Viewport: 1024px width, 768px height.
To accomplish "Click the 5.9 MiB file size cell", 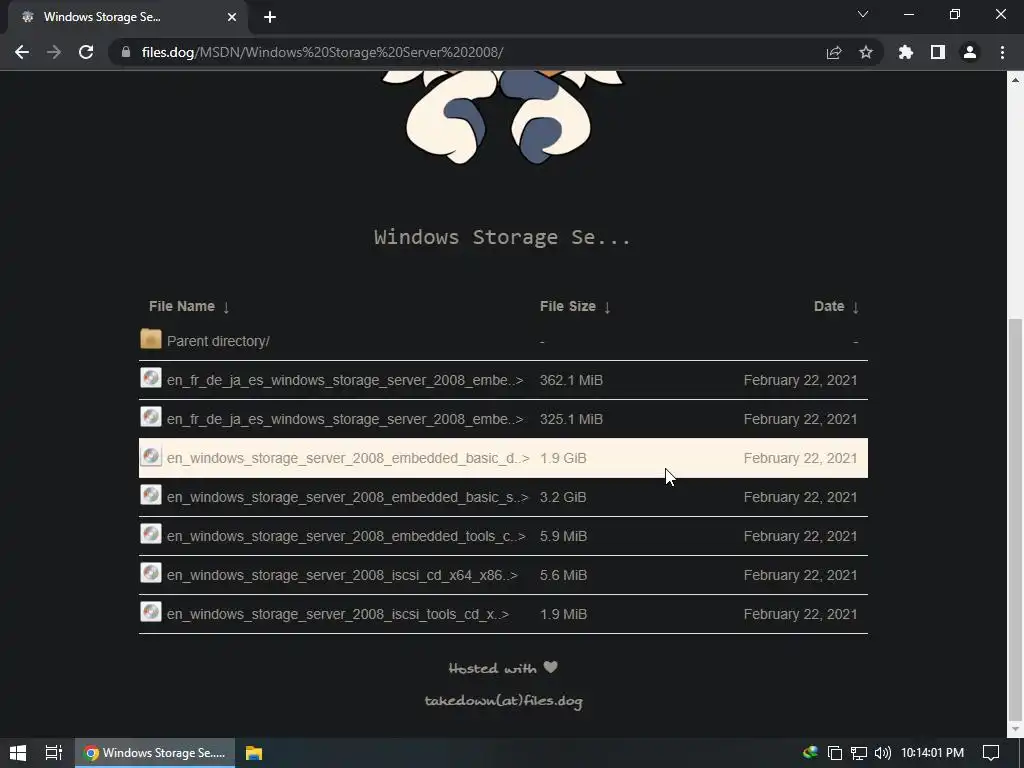I will coord(563,536).
